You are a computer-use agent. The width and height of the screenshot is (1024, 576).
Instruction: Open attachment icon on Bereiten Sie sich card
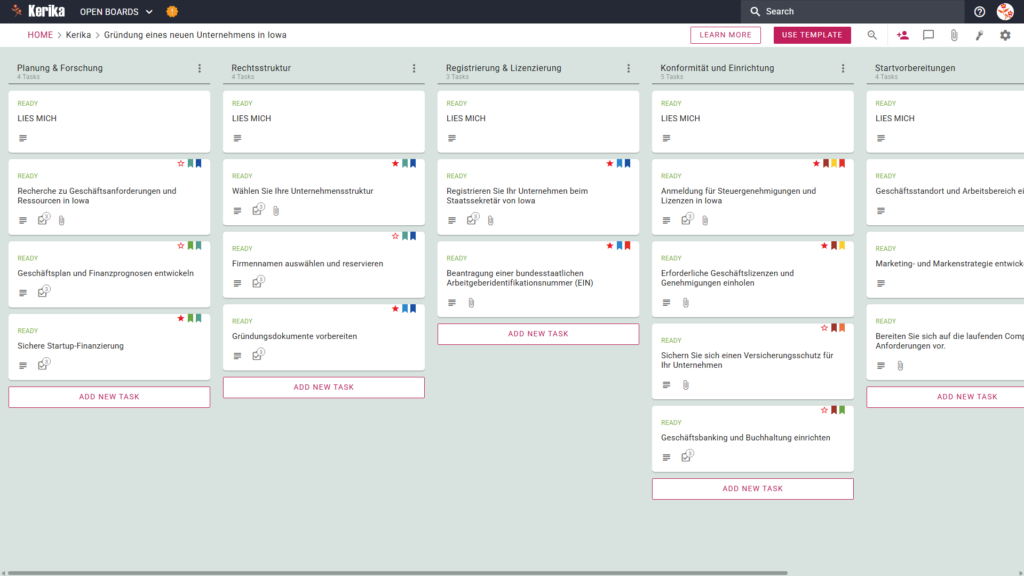pos(900,366)
